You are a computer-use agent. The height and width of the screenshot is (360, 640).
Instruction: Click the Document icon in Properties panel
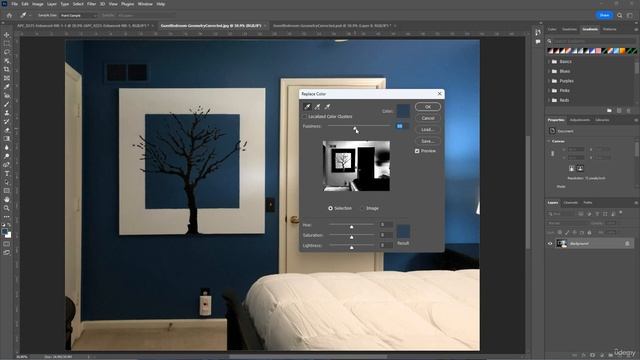552,131
